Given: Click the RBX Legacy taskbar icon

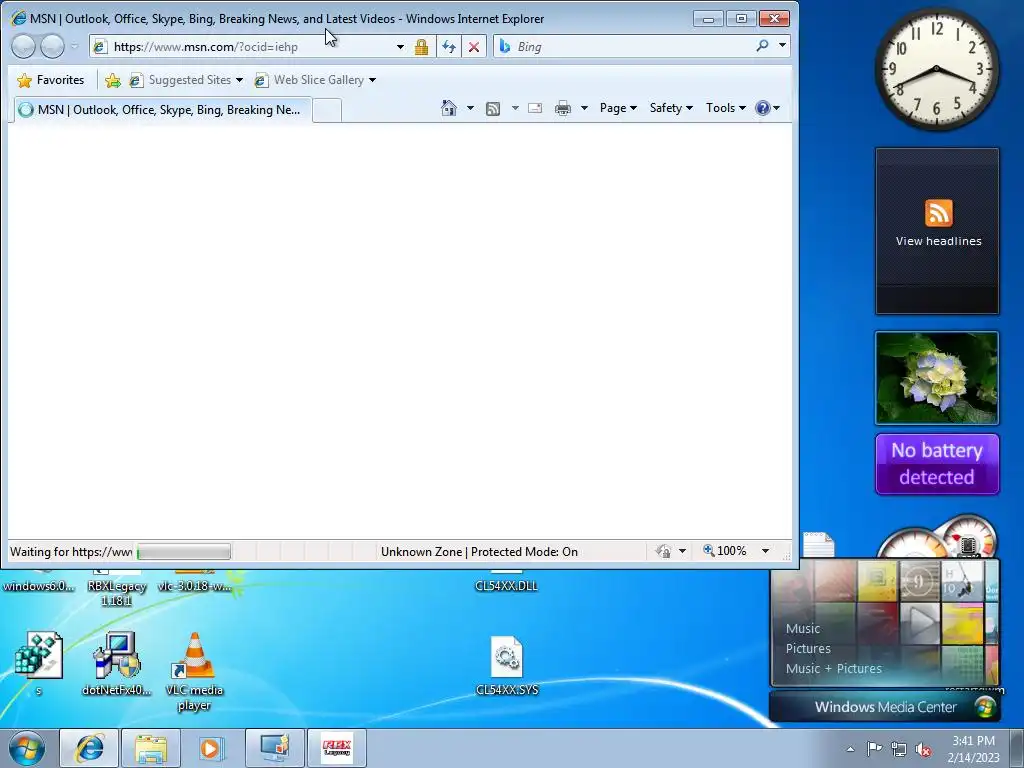Looking at the screenshot, I should [x=337, y=748].
